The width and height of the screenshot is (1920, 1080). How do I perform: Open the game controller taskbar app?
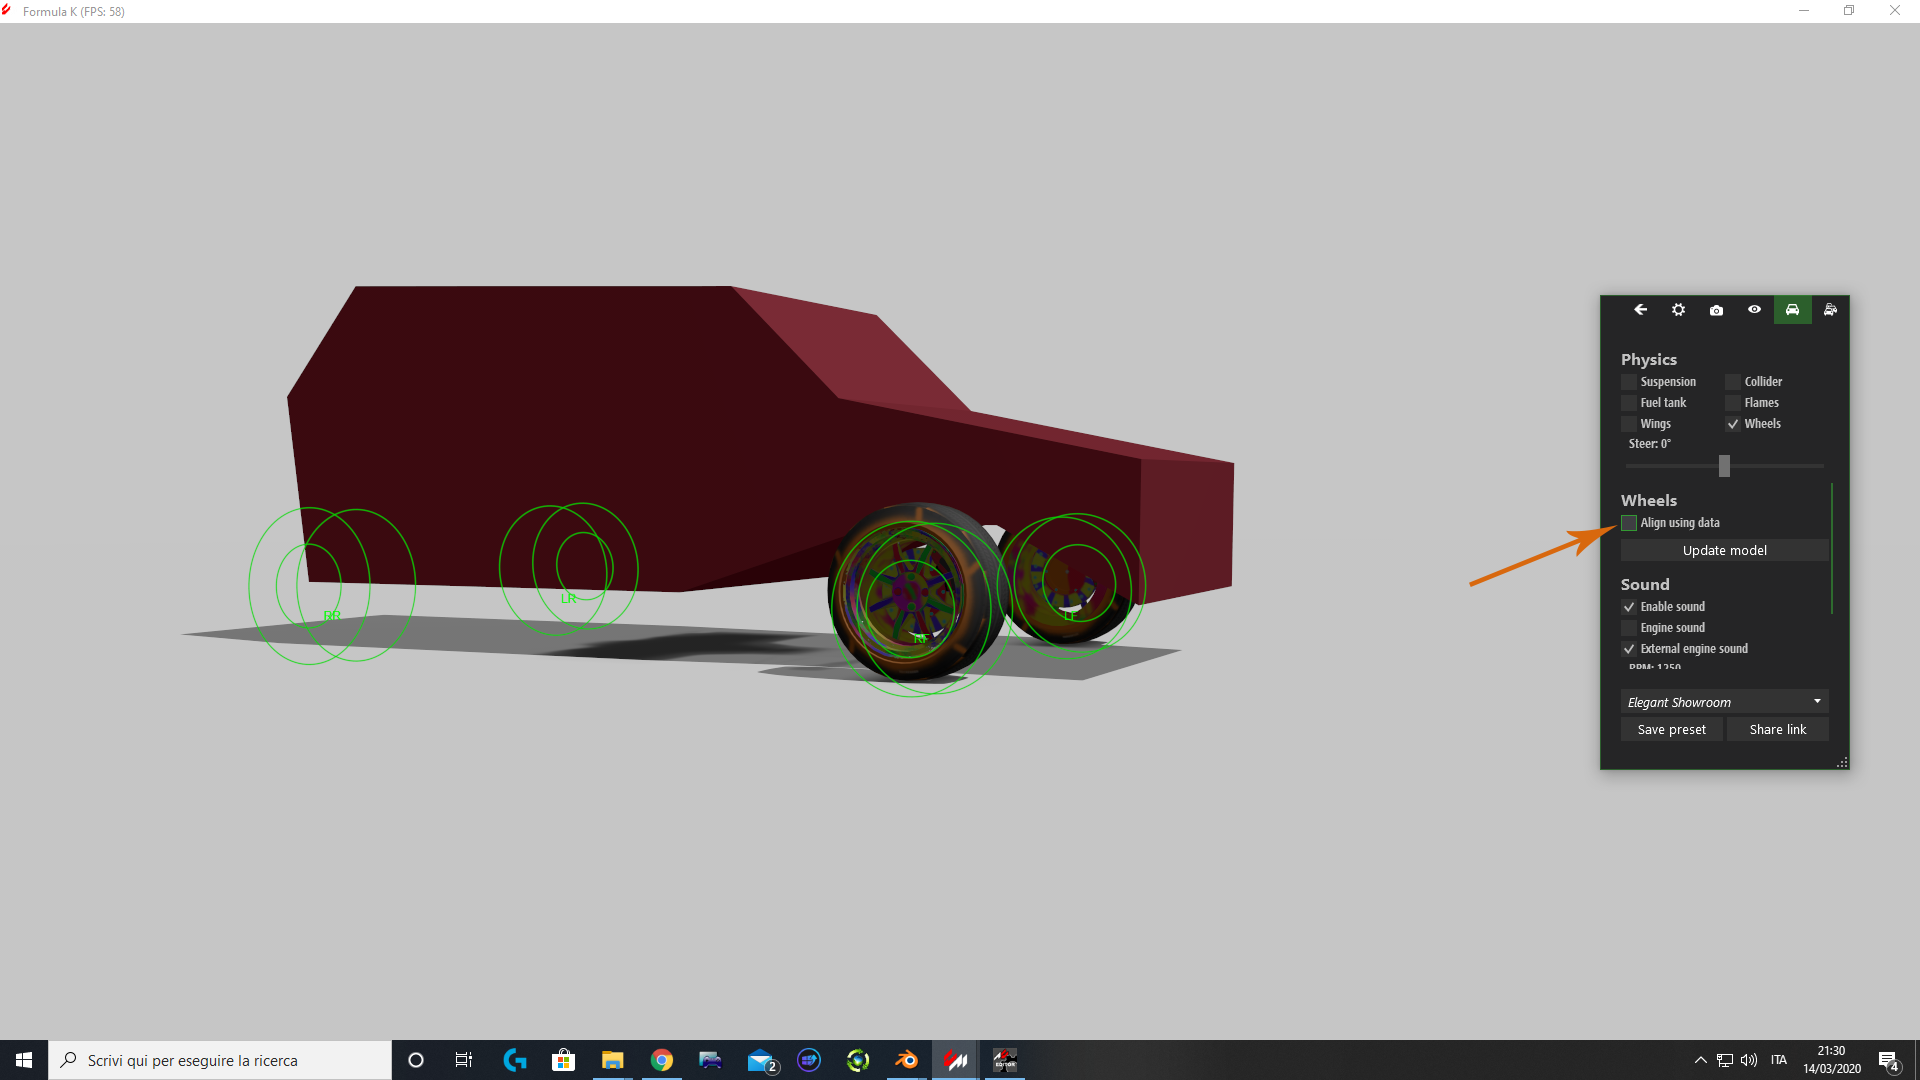710,1060
